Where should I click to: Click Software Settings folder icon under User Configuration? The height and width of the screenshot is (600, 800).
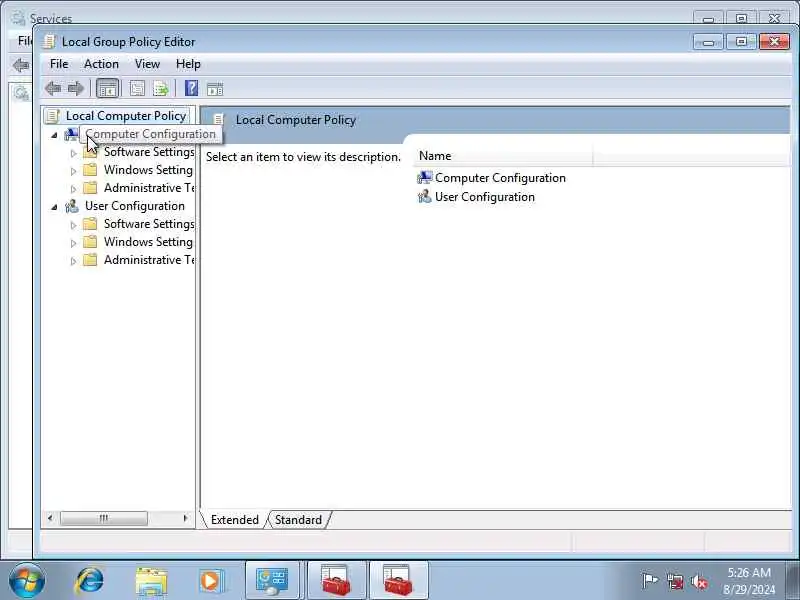pos(90,223)
